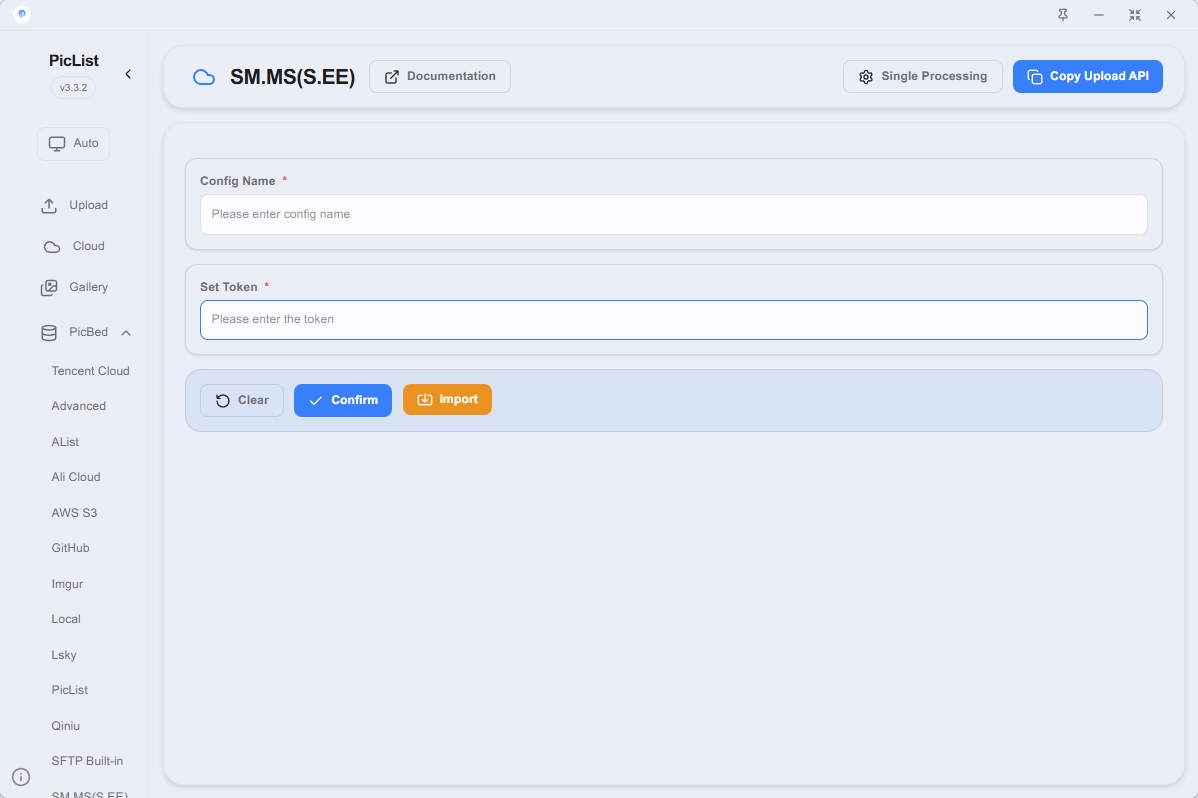Screen dimensions: 1198x798
Task: Open the Upload page
Action: [74, 206]
